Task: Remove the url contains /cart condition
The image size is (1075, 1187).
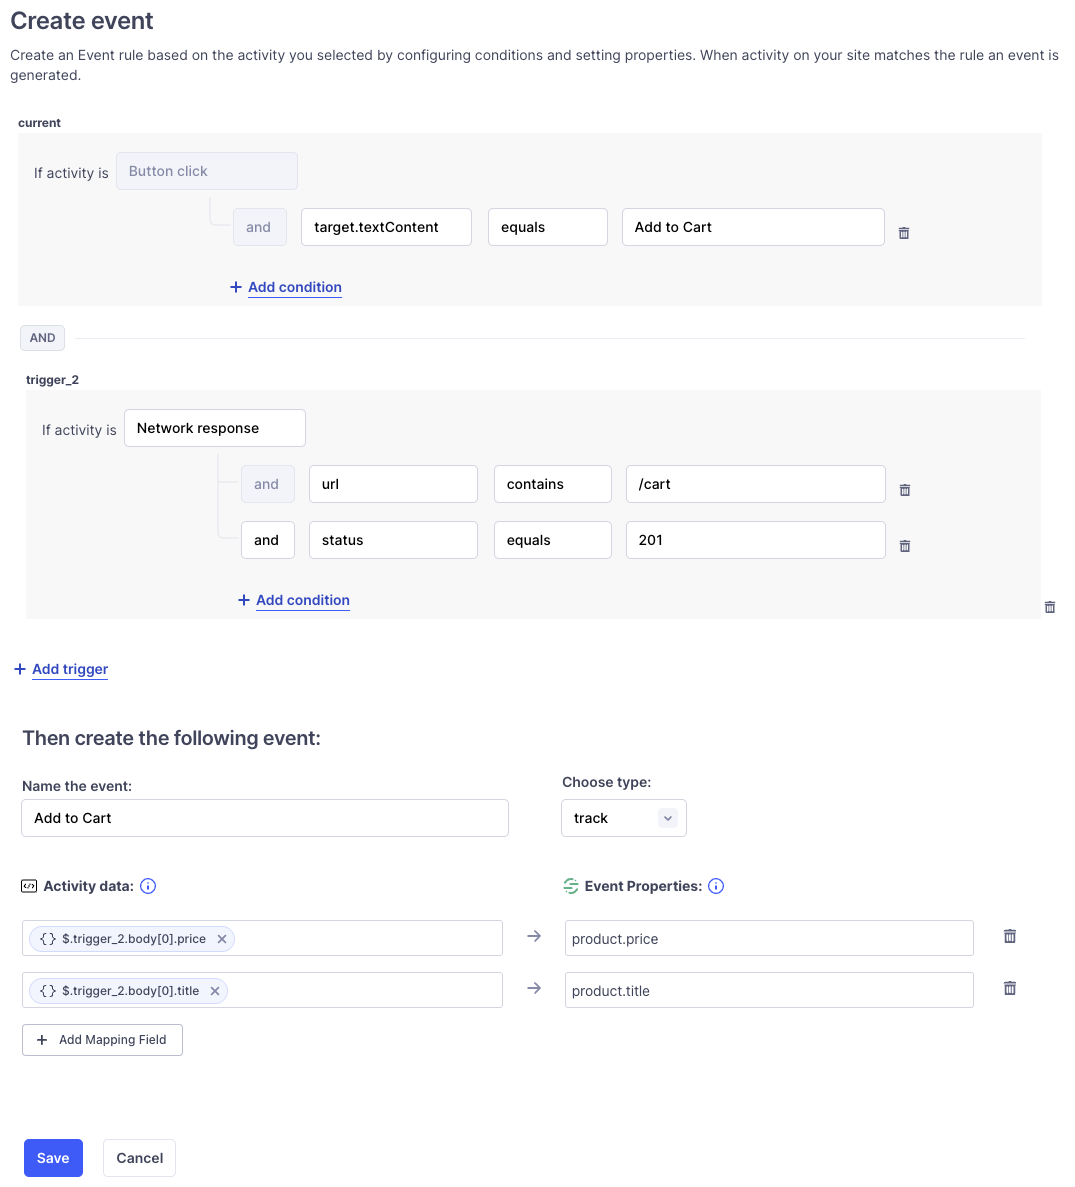Action: click(904, 490)
